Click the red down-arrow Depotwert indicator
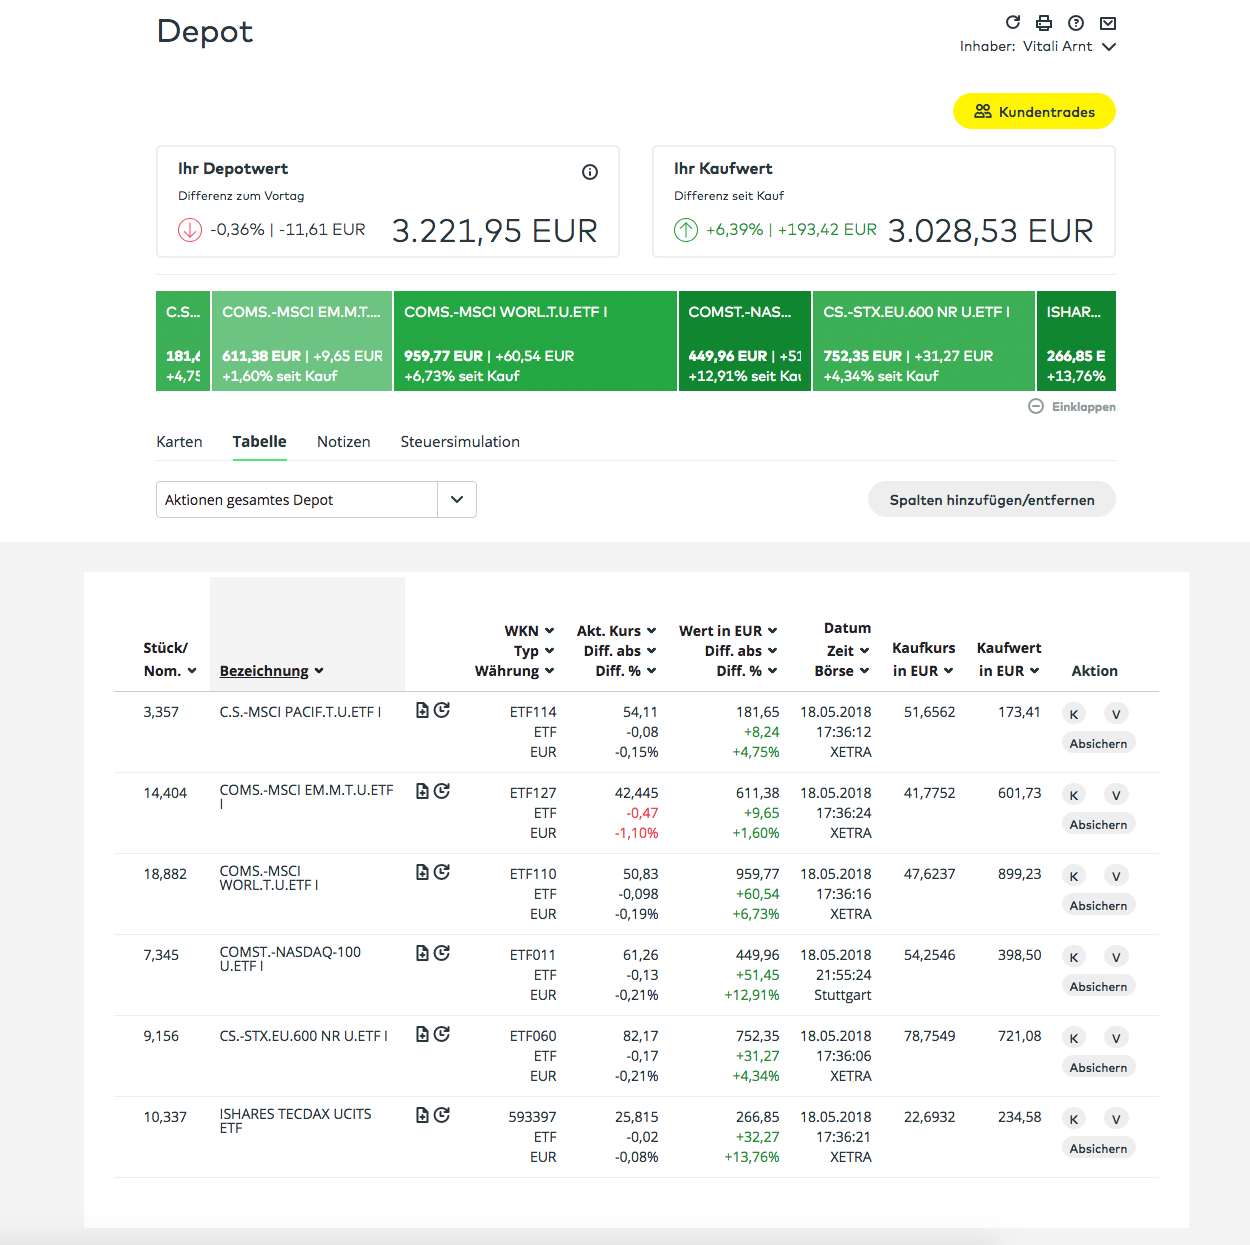This screenshot has width=1250, height=1245. 190,230
